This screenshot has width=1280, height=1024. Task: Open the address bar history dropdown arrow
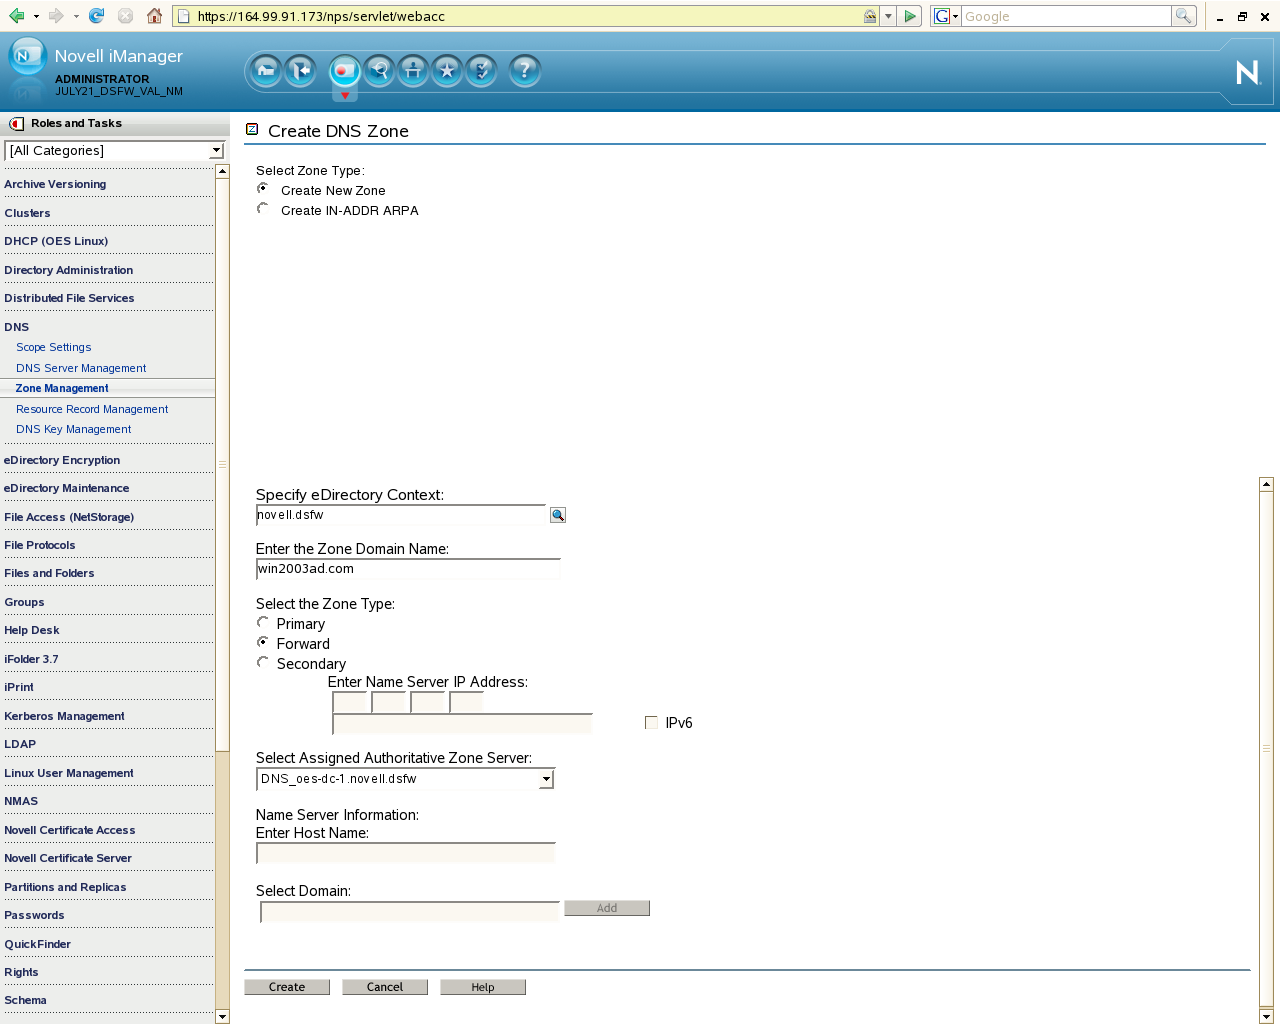888,16
